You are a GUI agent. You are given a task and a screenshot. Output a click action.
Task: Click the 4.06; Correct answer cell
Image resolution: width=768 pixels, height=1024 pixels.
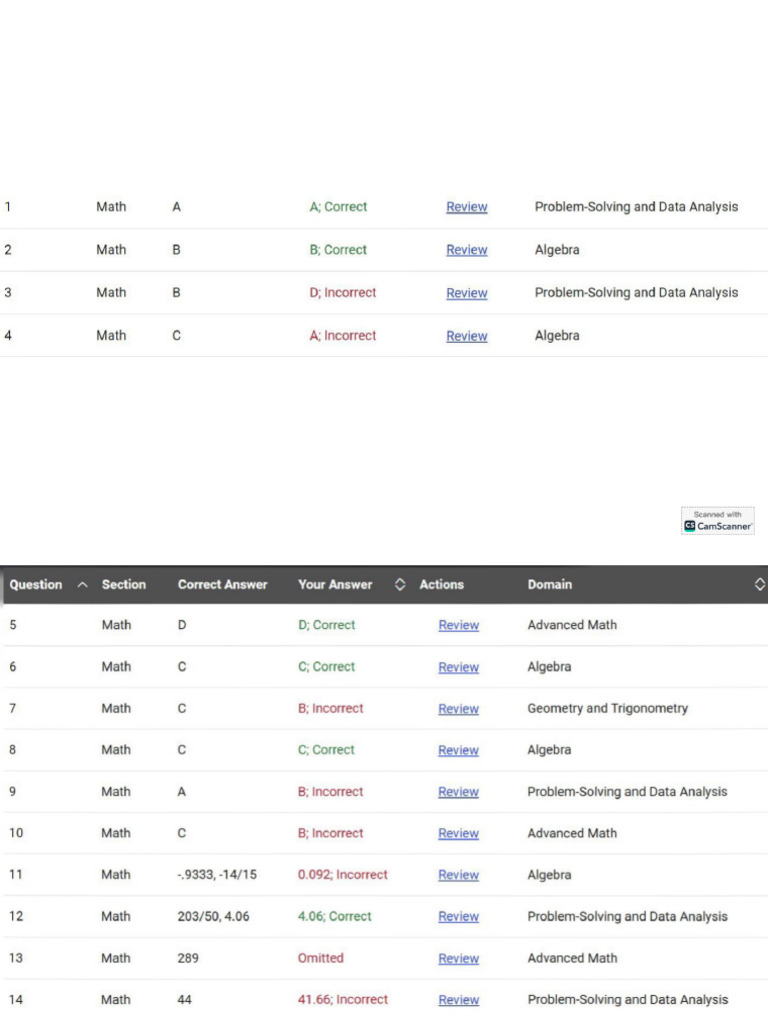pyautogui.click(x=334, y=916)
